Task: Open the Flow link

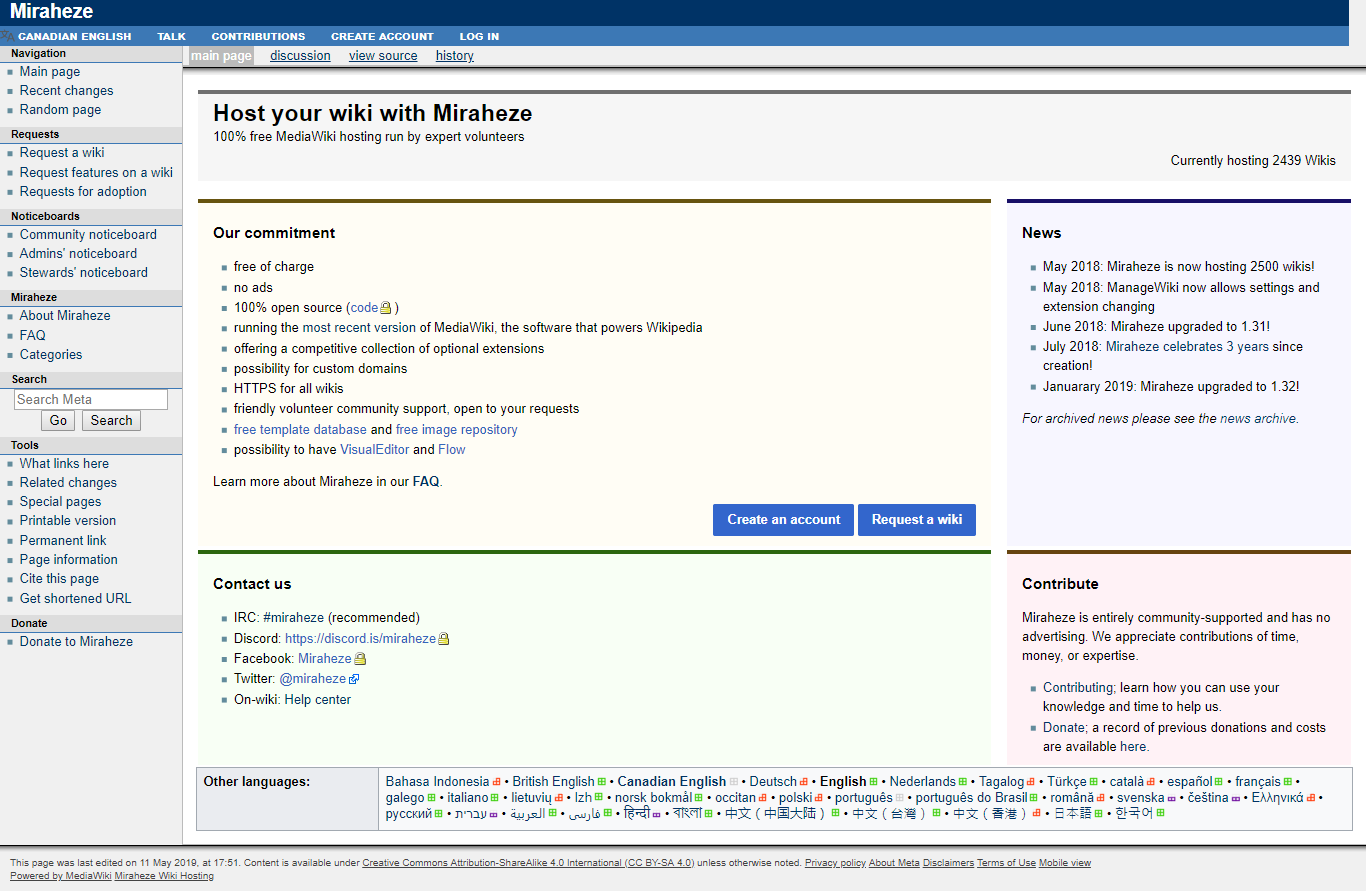Action: click(452, 450)
